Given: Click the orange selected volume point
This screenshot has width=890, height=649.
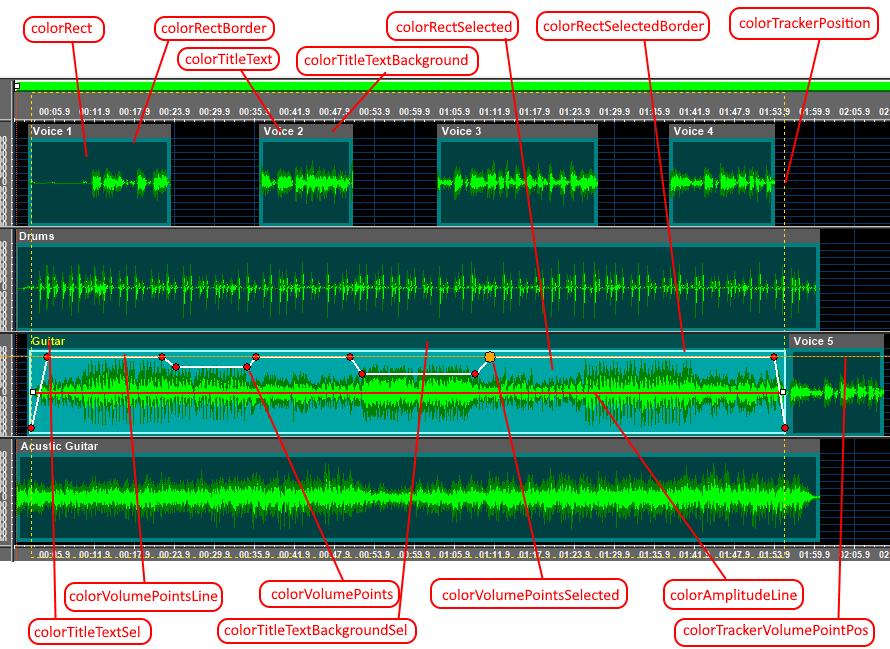Looking at the screenshot, I should 490,357.
